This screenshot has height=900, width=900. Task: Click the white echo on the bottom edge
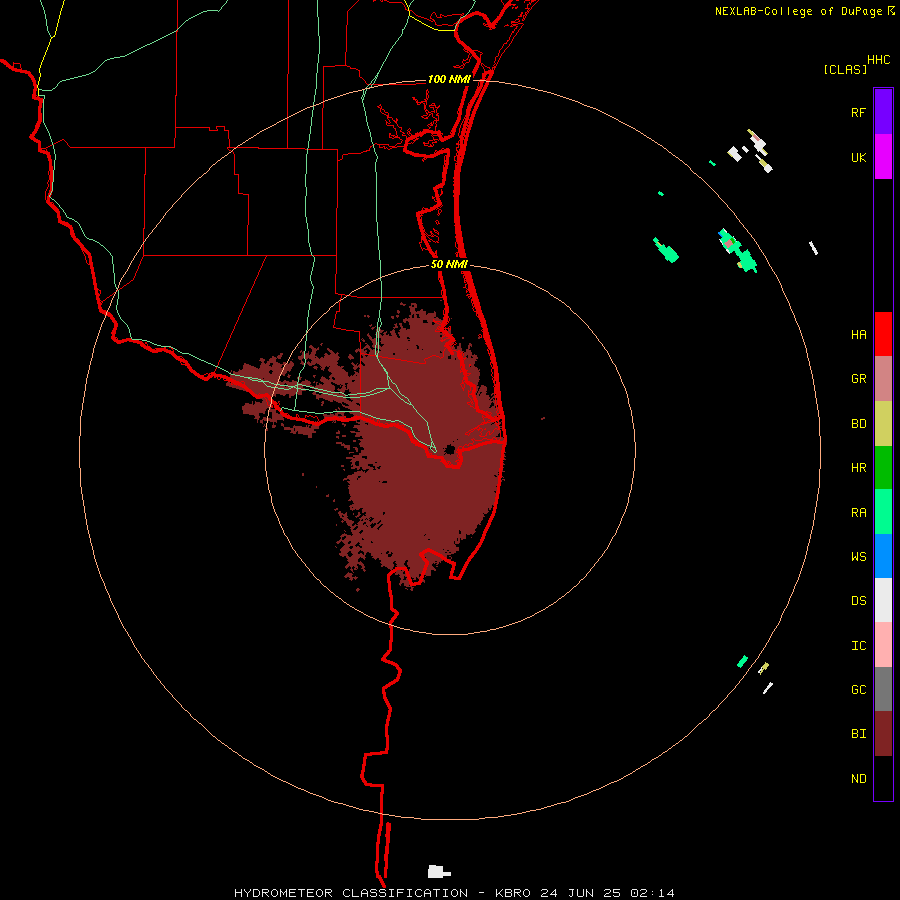[439, 871]
